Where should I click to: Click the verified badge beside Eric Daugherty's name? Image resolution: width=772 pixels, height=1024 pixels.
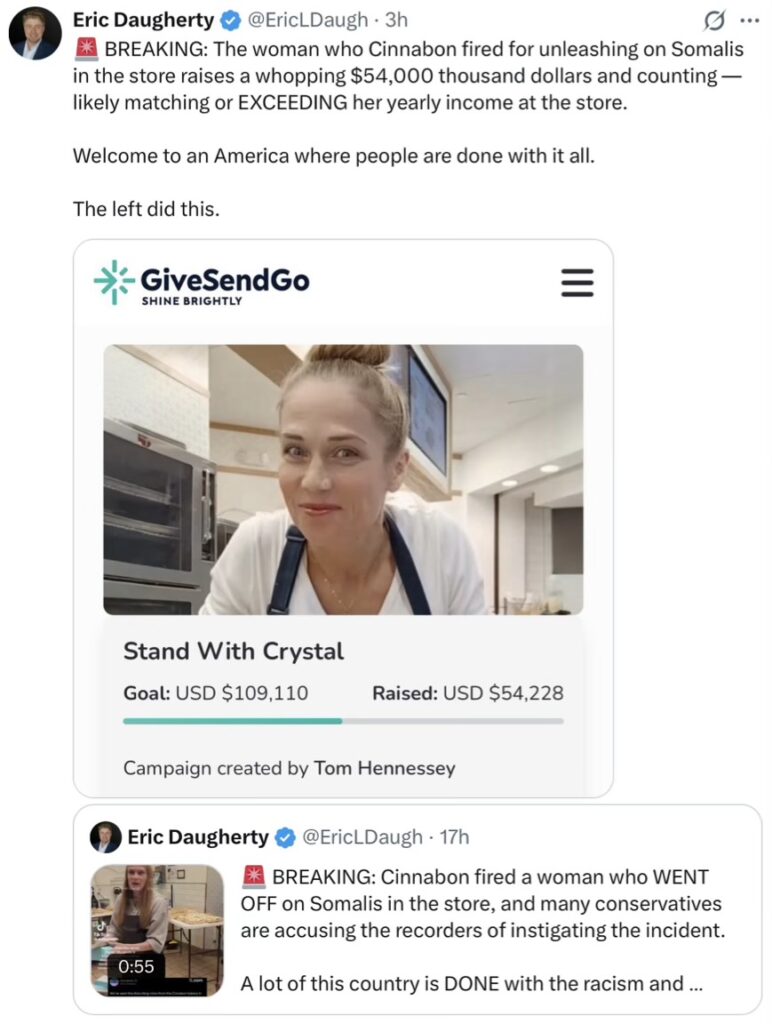click(x=230, y=21)
